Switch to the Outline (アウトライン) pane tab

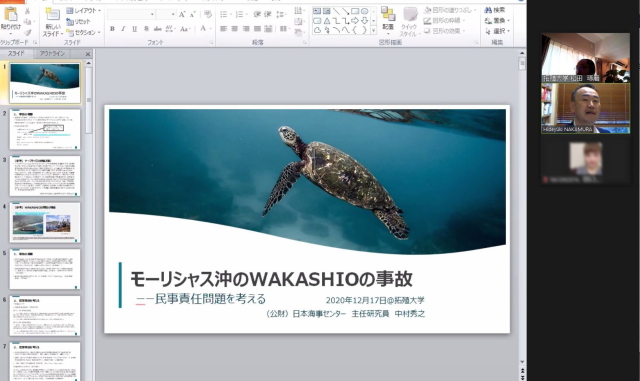coord(52,53)
